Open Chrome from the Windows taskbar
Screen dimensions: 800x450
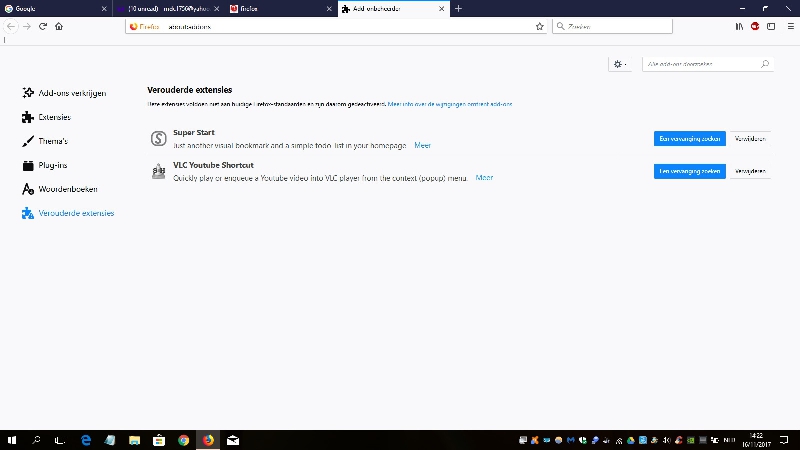pyautogui.click(x=183, y=439)
